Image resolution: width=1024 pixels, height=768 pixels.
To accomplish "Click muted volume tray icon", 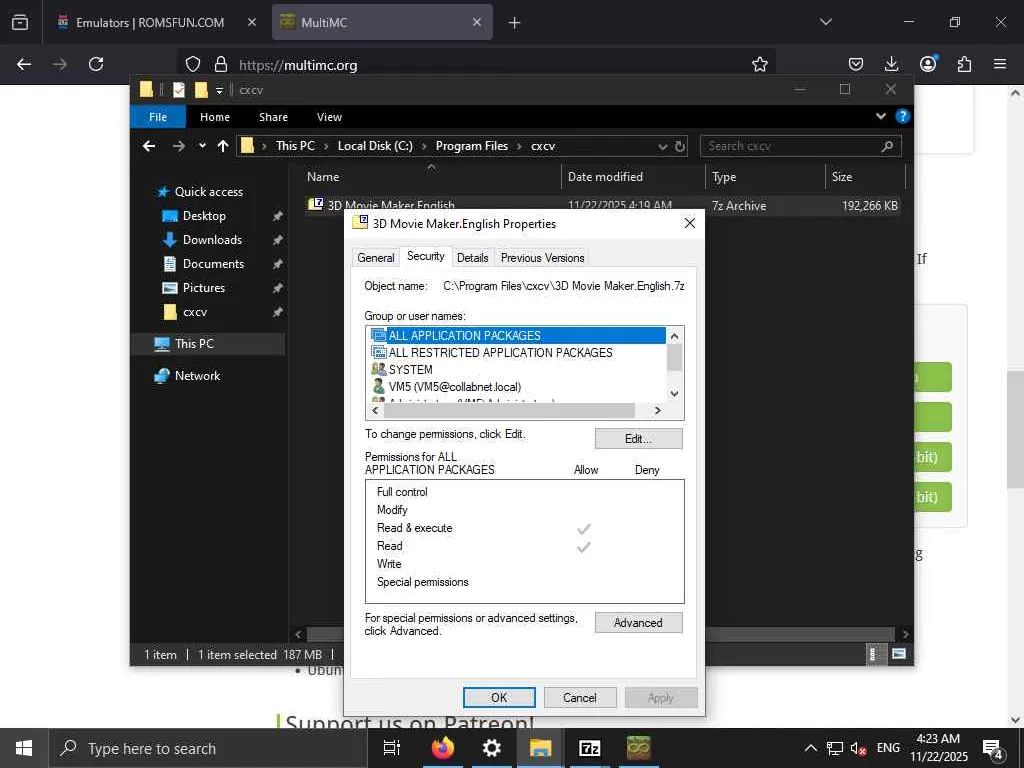I will pyautogui.click(x=858, y=748).
